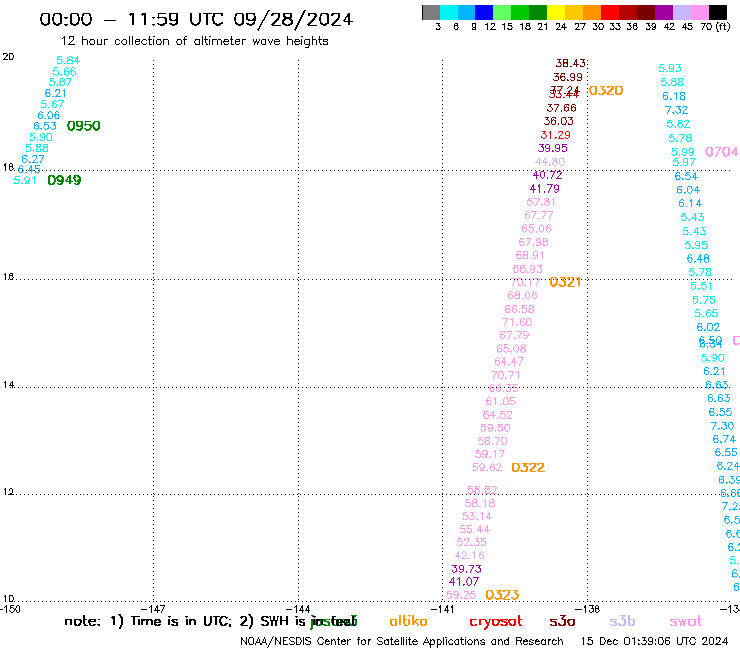Image resolution: width=740 pixels, height=650 pixels.
Task: Click the blue value 6.48
Action: click(698, 259)
